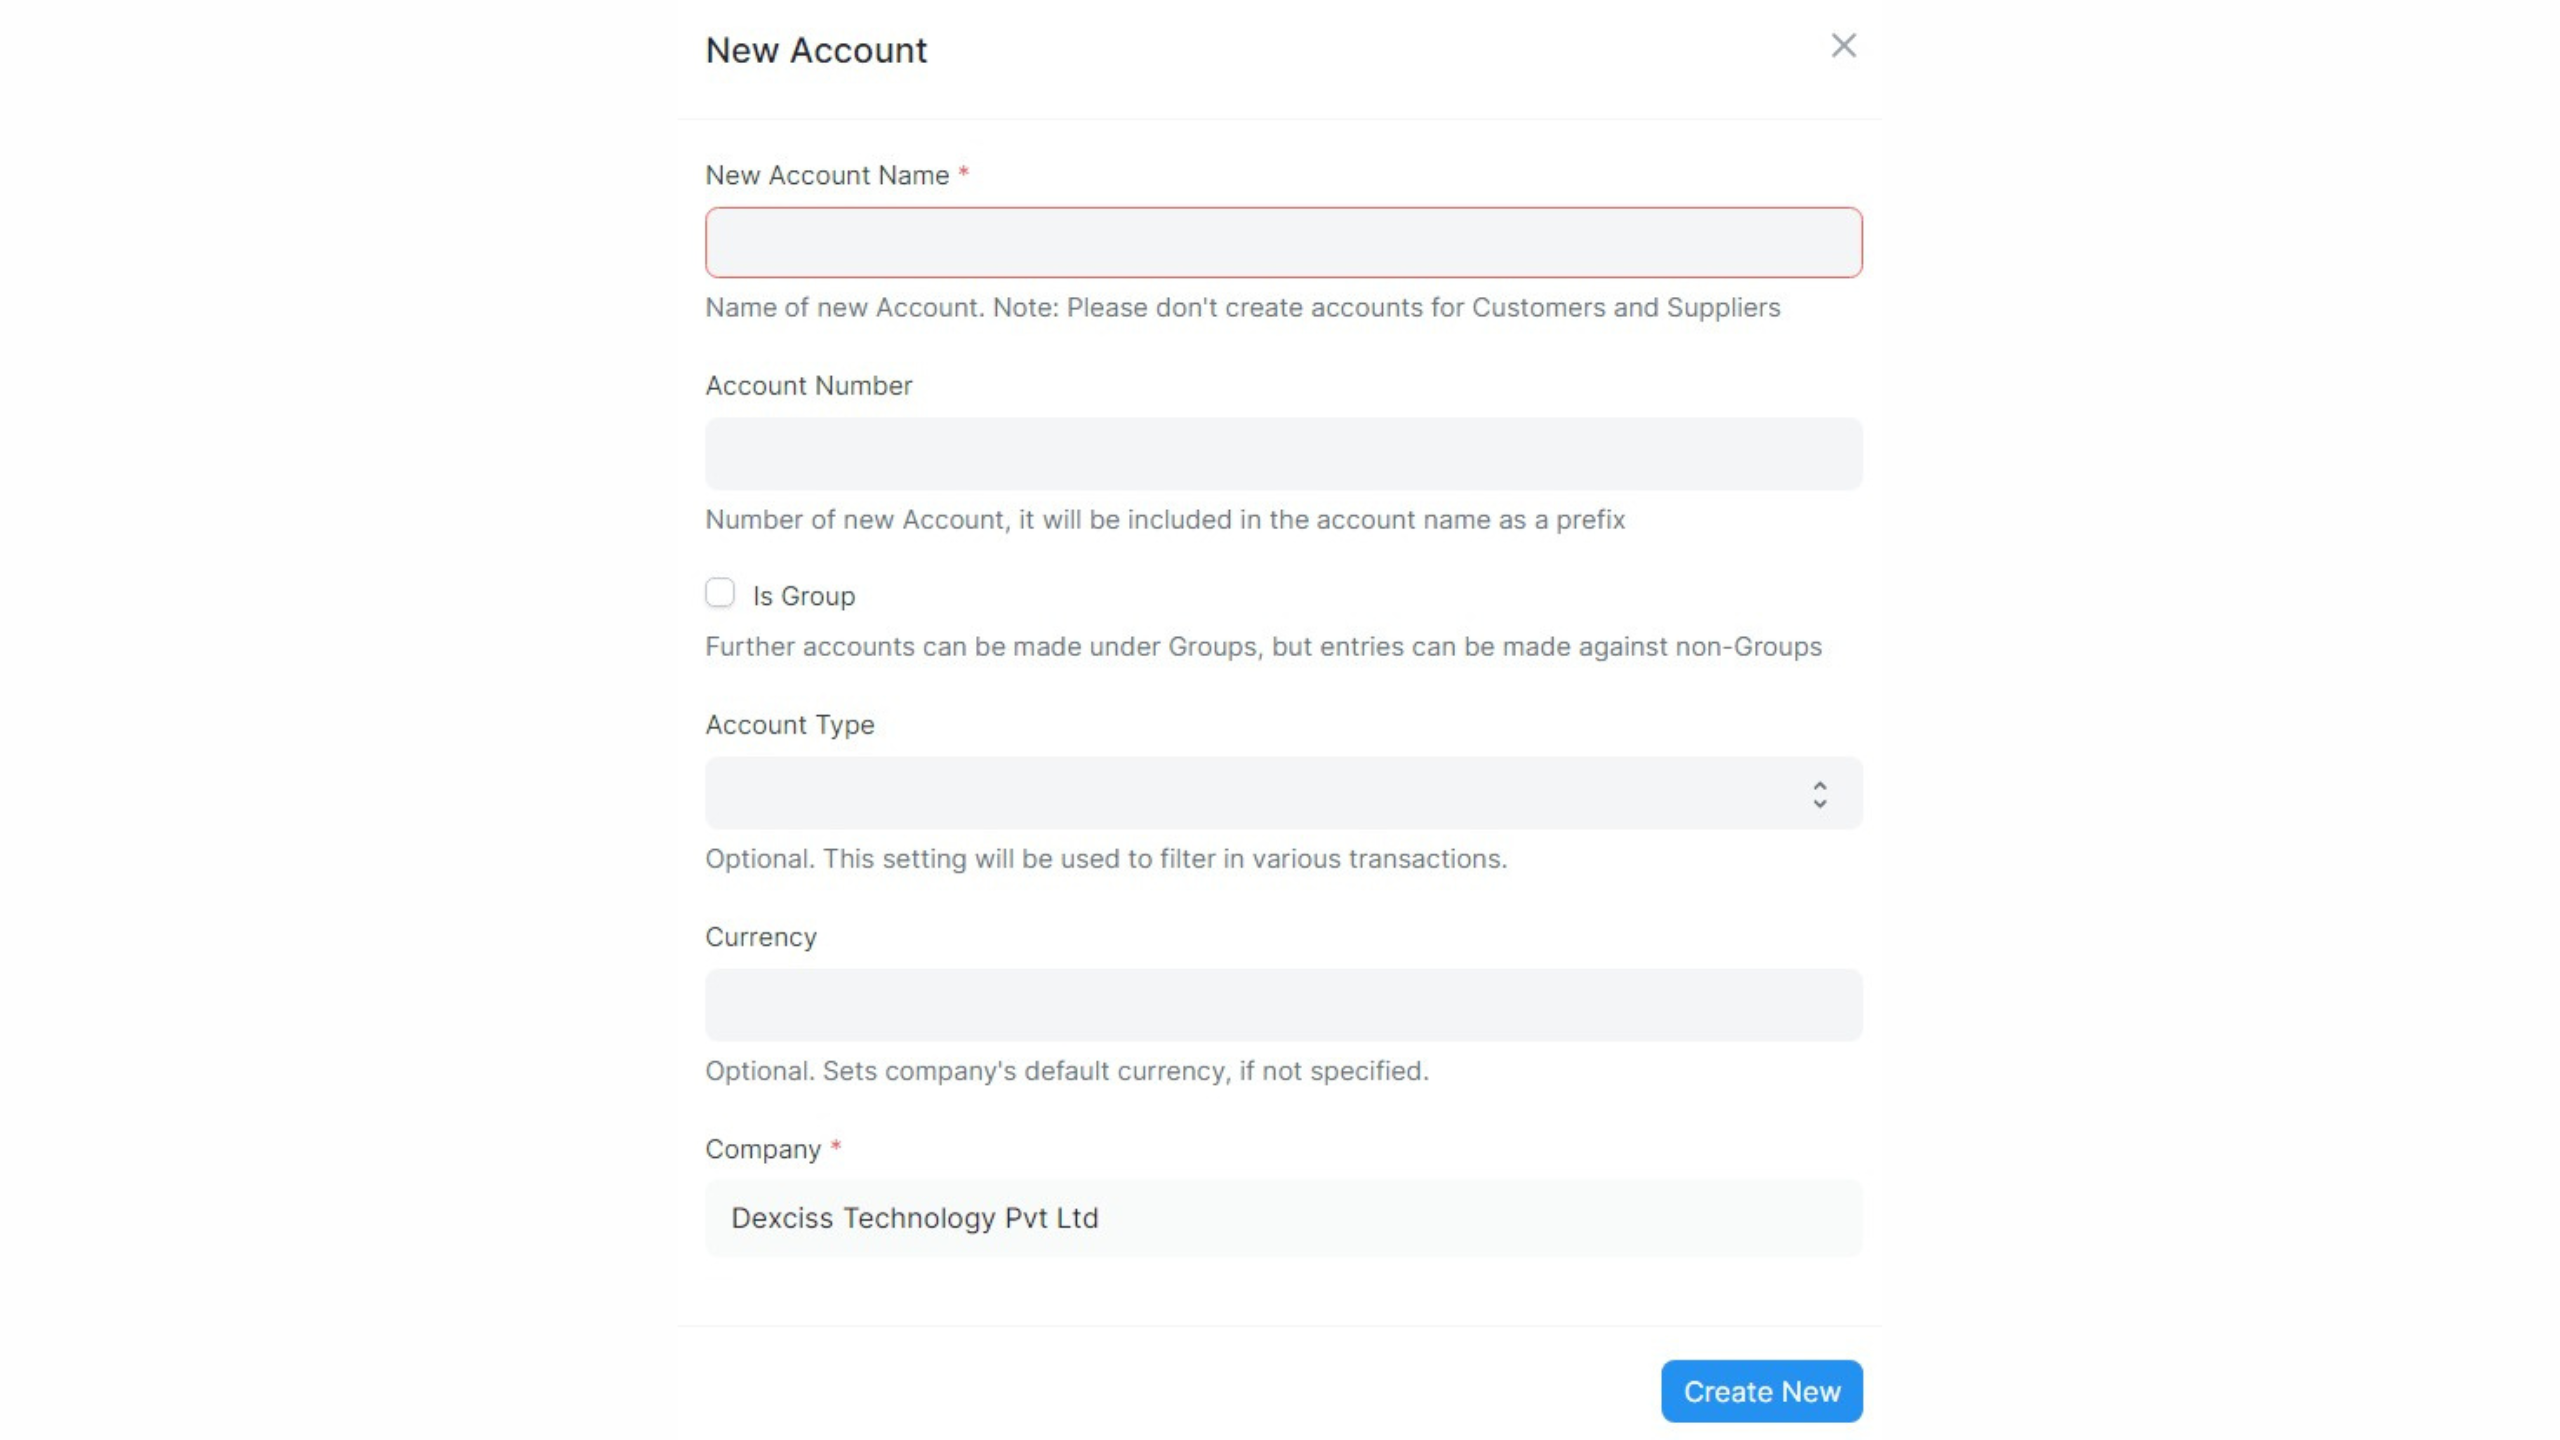2560x1440 pixels.
Task: Click the up-down chevron in Account Type
Action: coord(1819,795)
